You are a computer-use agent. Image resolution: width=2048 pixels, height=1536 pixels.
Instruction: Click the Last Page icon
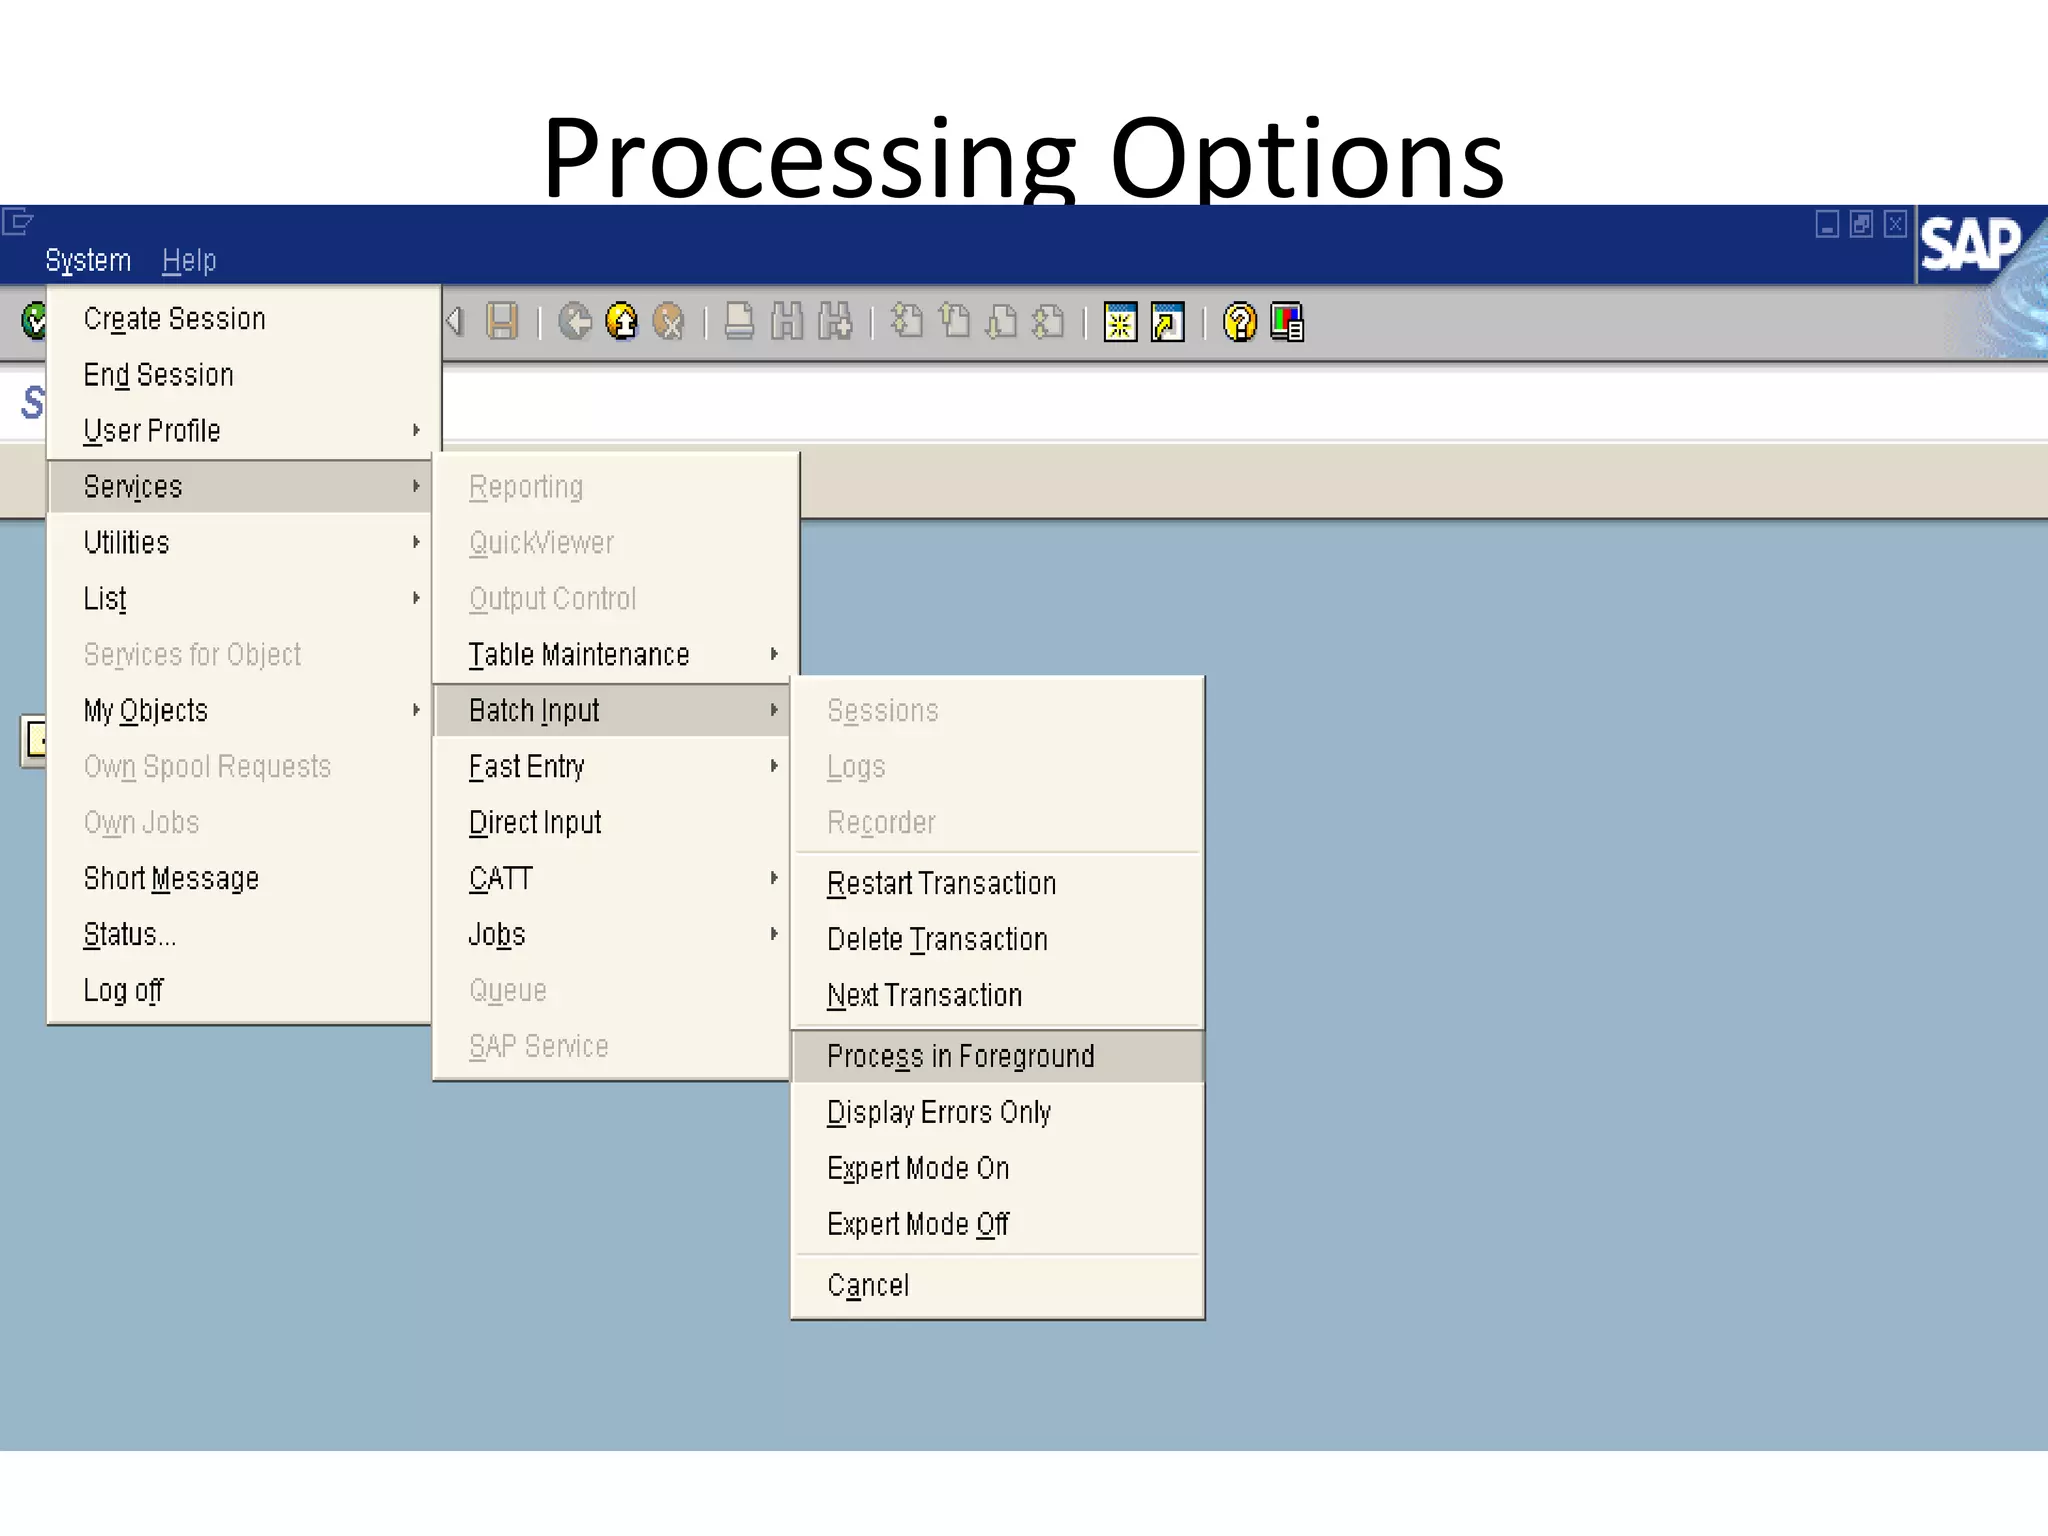1048,322
